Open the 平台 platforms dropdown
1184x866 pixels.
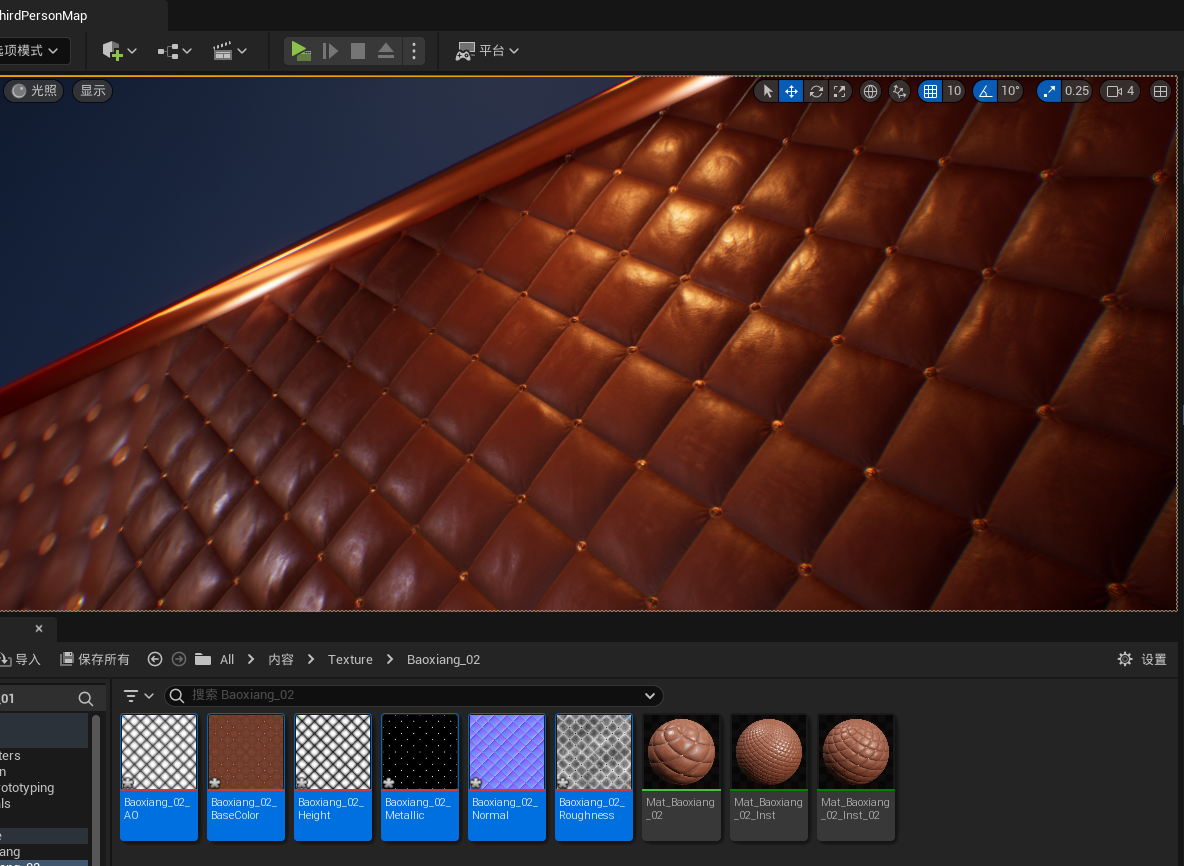(x=488, y=51)
